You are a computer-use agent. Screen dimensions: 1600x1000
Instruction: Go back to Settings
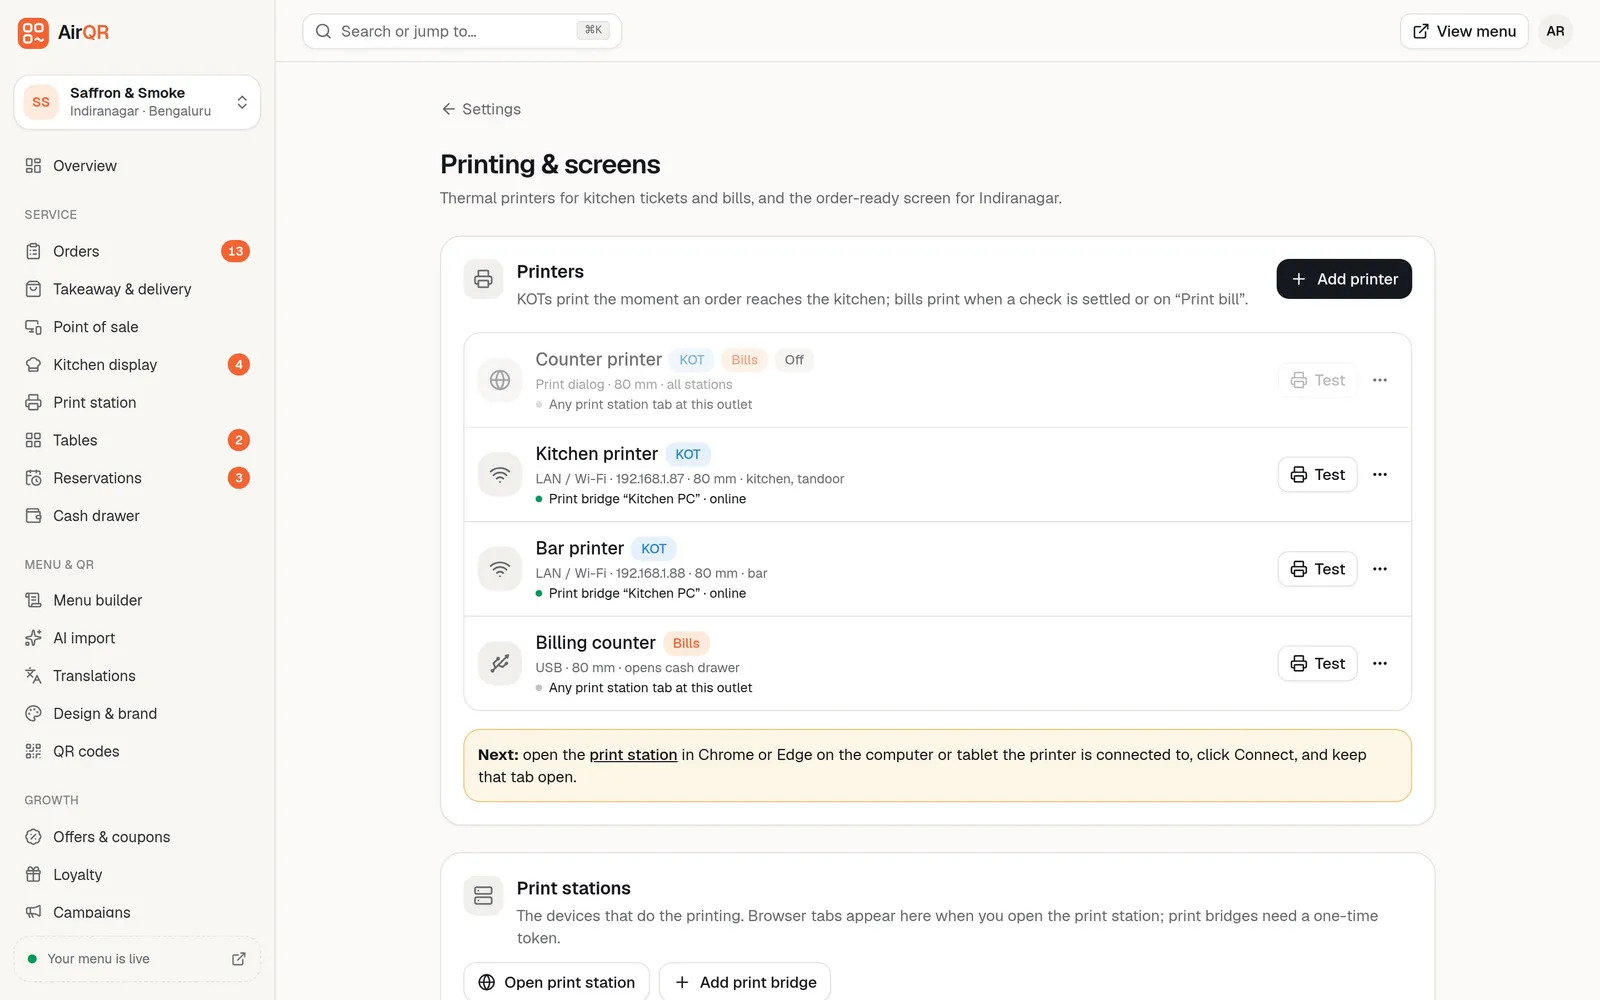(481, 109)
